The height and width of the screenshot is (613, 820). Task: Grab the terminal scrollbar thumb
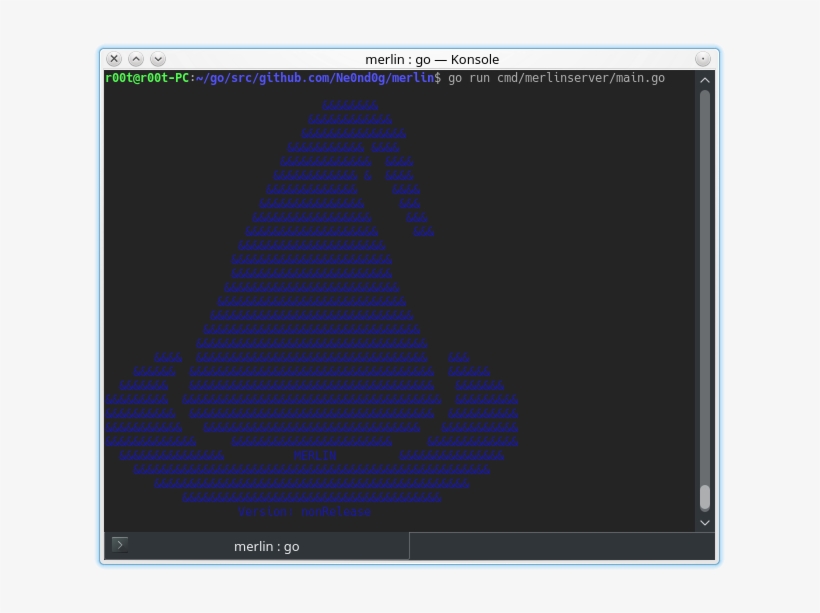point(705,497)
